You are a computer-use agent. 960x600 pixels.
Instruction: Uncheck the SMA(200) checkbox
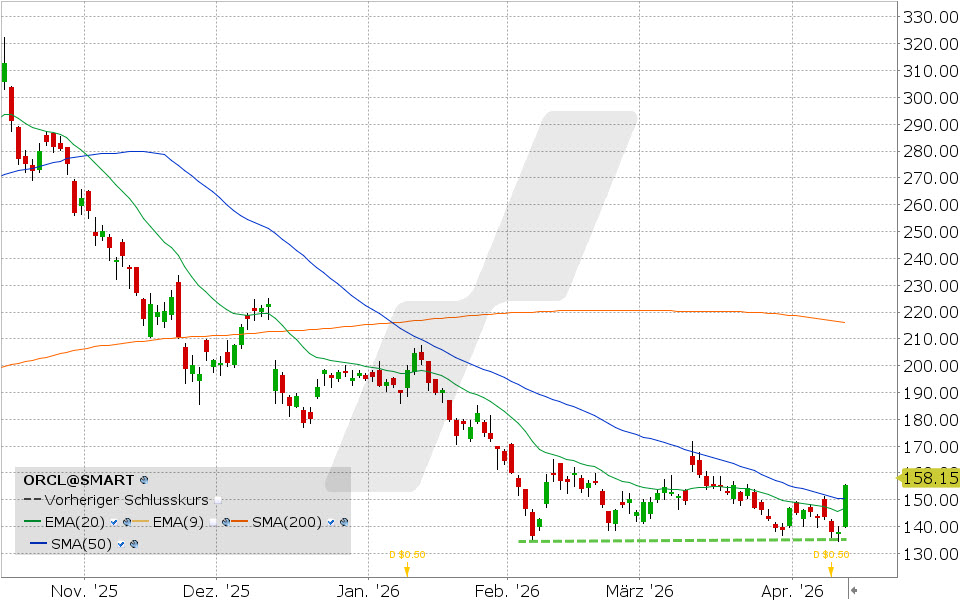(332, 522)
